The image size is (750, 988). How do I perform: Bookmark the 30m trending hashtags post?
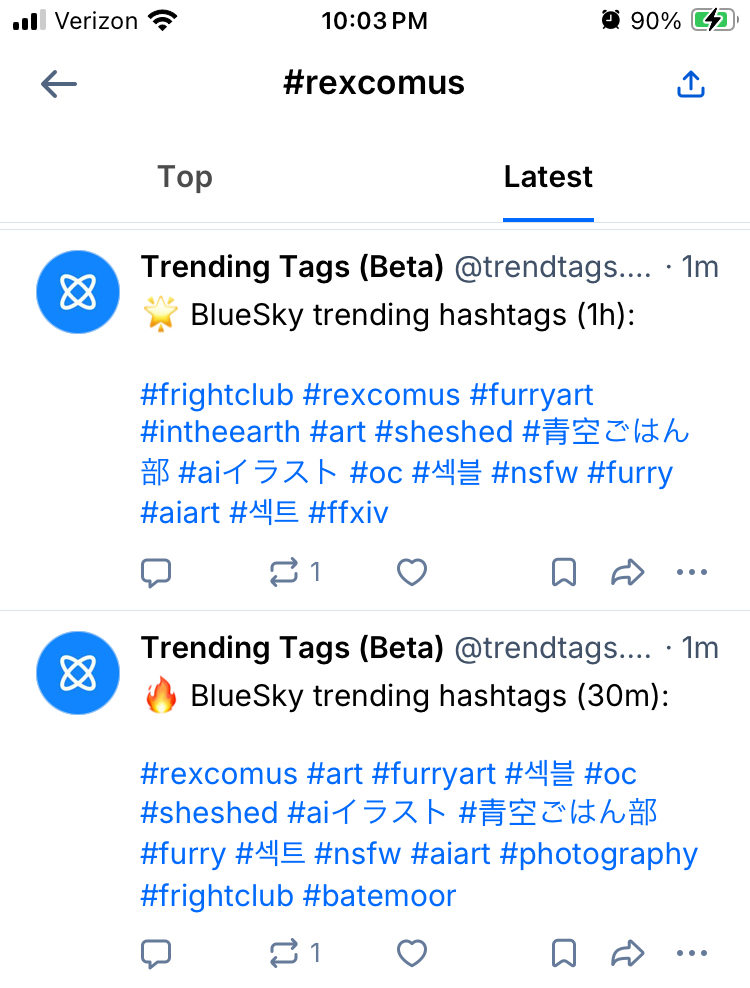pos(564,954)
